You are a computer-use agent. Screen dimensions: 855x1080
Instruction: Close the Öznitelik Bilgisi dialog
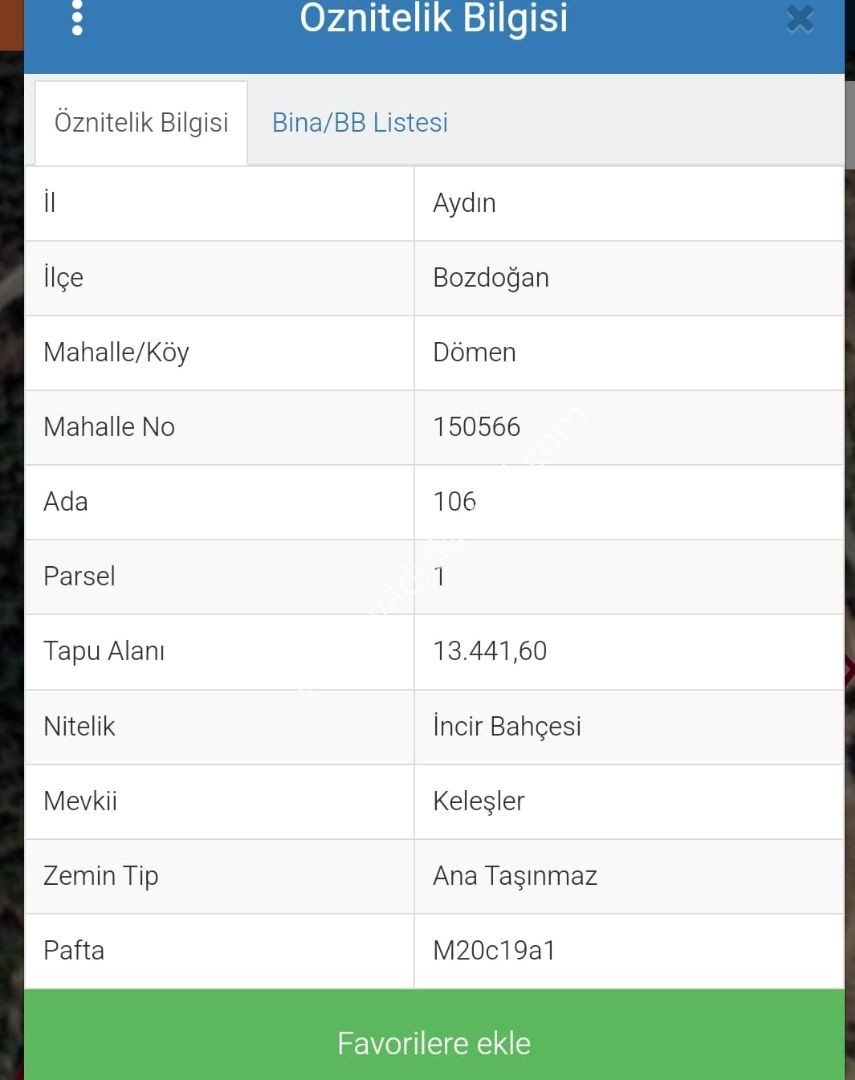pyautogui.click(x=800, y=19)
